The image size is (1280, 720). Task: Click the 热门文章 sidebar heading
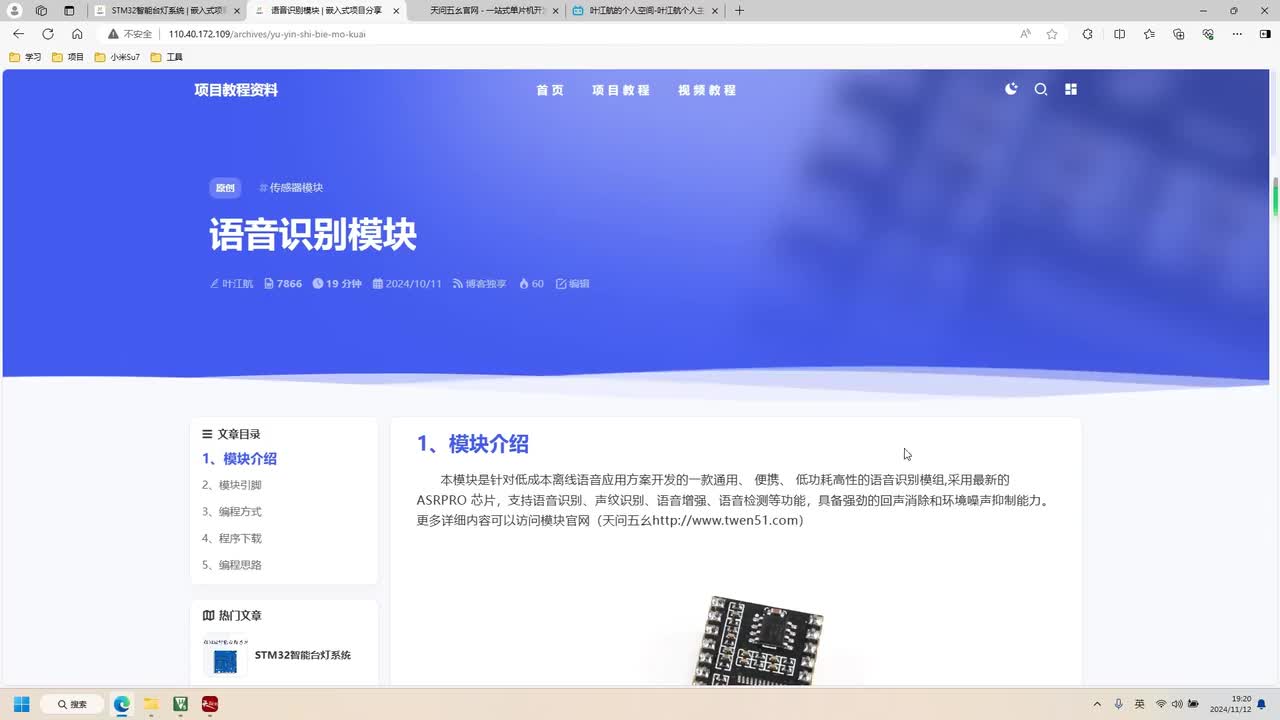[232, 616]
